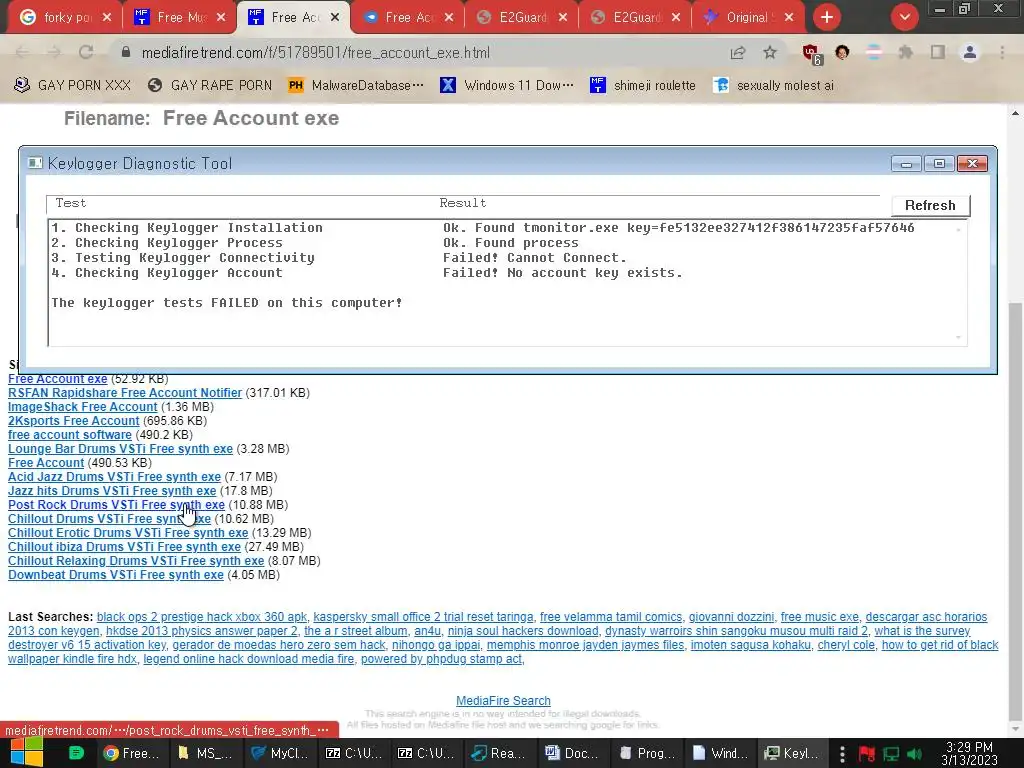The height and width of the screenshot is (768, 1024).
Task: Reload the page with the refresh icon
Action: coord(86,52)
